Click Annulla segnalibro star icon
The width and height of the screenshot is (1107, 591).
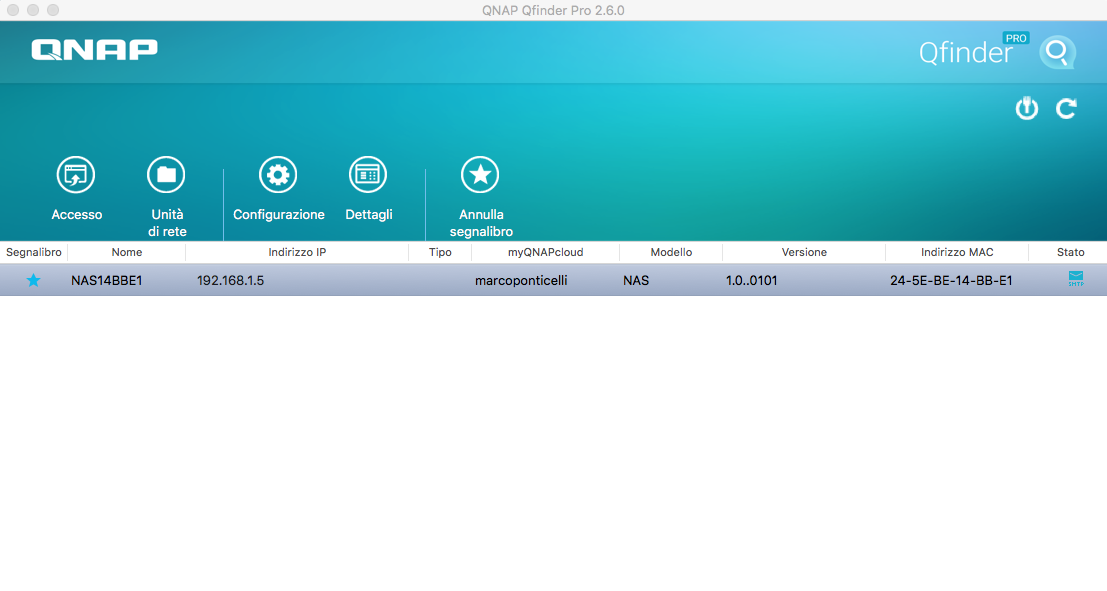[480, 176]
